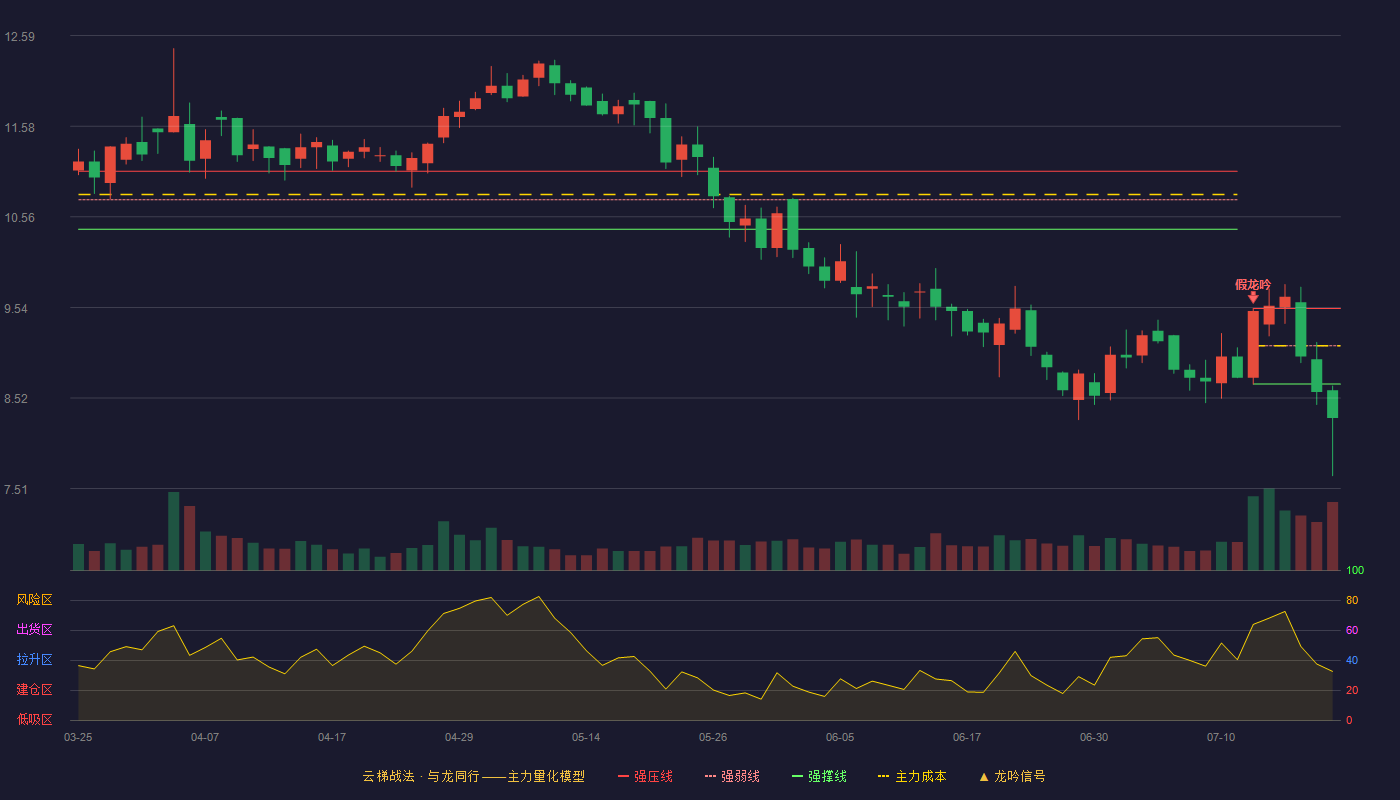Click the 11.58 price axis label

click(20, 128)
